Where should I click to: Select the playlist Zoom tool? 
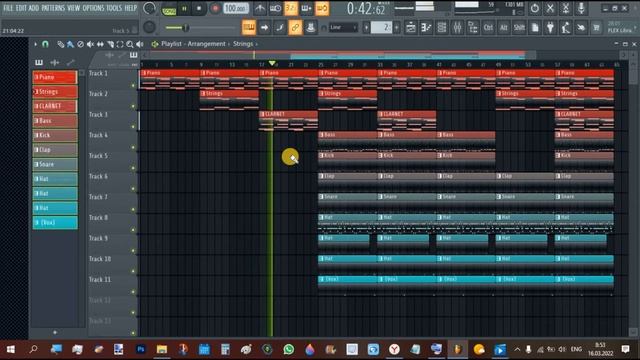(130, 44)
